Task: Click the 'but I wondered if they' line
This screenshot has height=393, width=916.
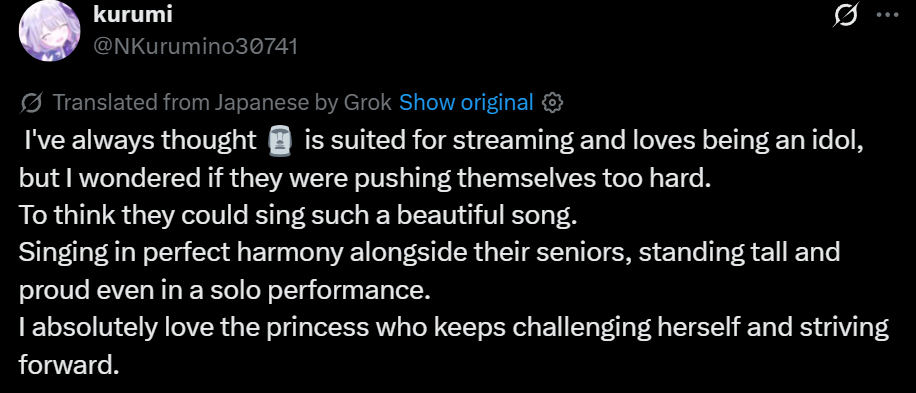Action: pyautogui.click(x=365, y=179)
